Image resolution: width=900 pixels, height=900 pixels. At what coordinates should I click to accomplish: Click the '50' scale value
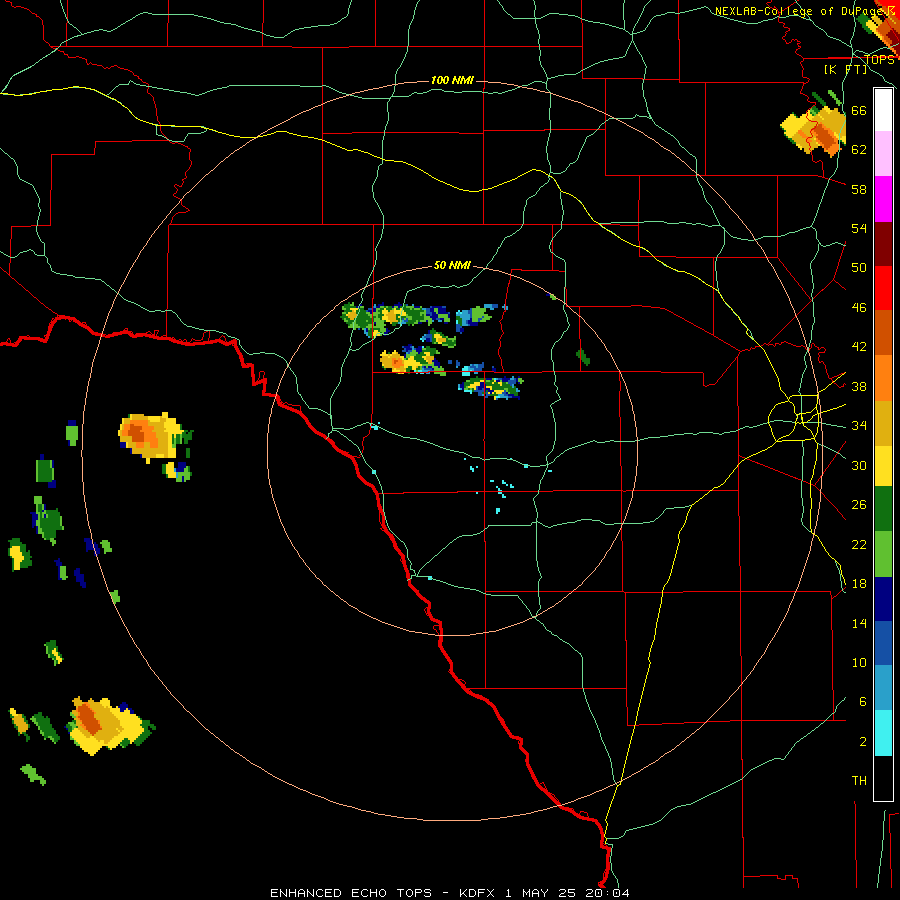(859, 268)
